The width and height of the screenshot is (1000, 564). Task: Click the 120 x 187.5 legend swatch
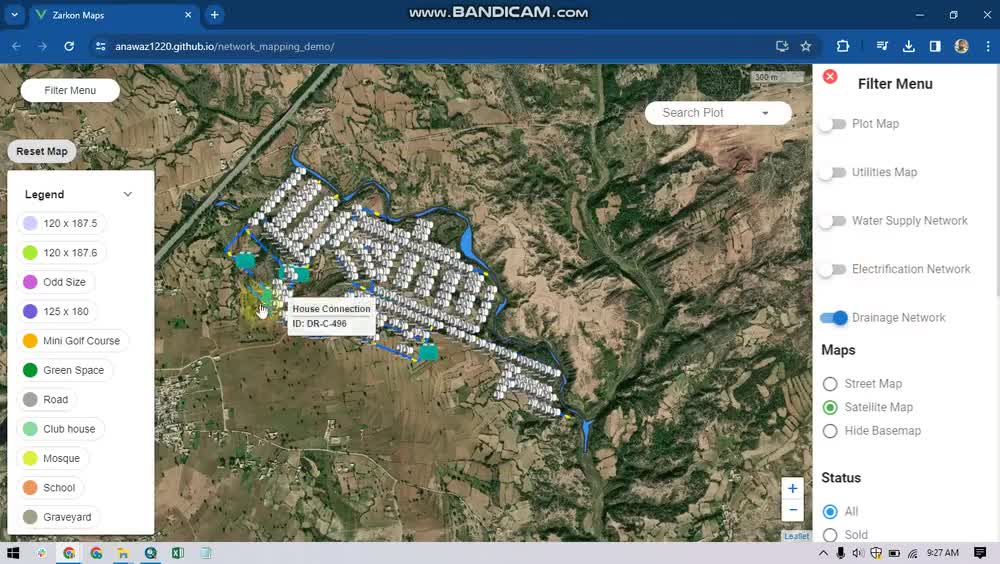click(x=30, y=223)
